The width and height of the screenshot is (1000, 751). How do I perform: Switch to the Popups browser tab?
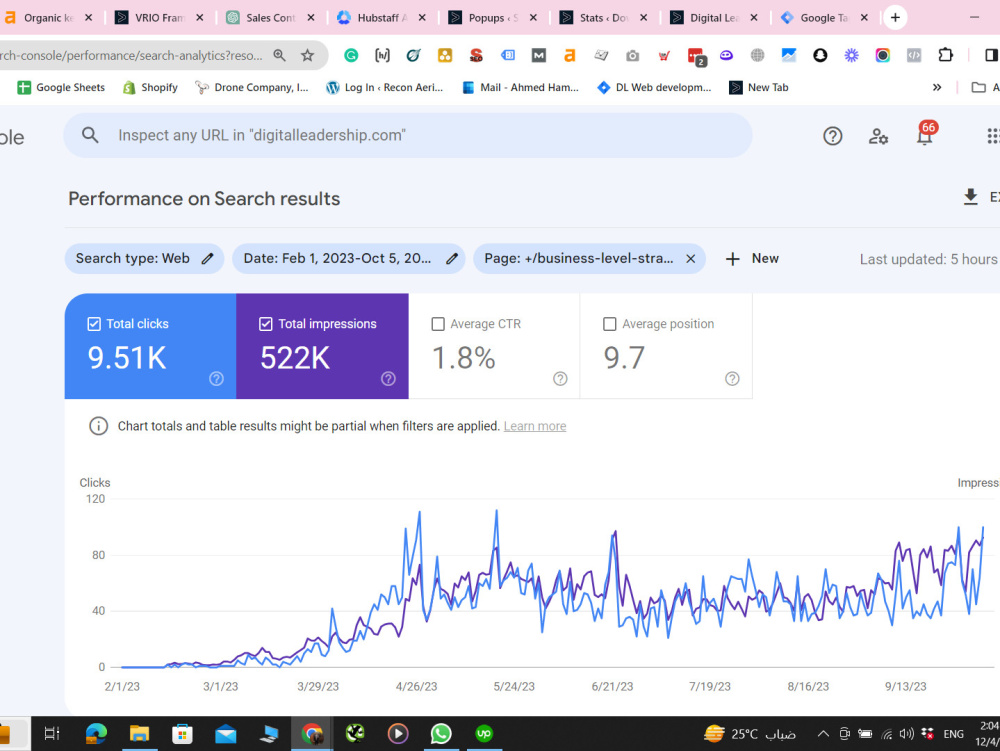492,18
